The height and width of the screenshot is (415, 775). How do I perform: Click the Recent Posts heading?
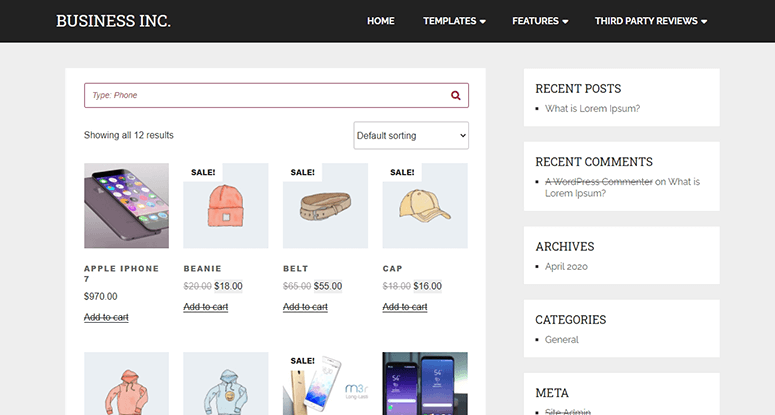578,88
